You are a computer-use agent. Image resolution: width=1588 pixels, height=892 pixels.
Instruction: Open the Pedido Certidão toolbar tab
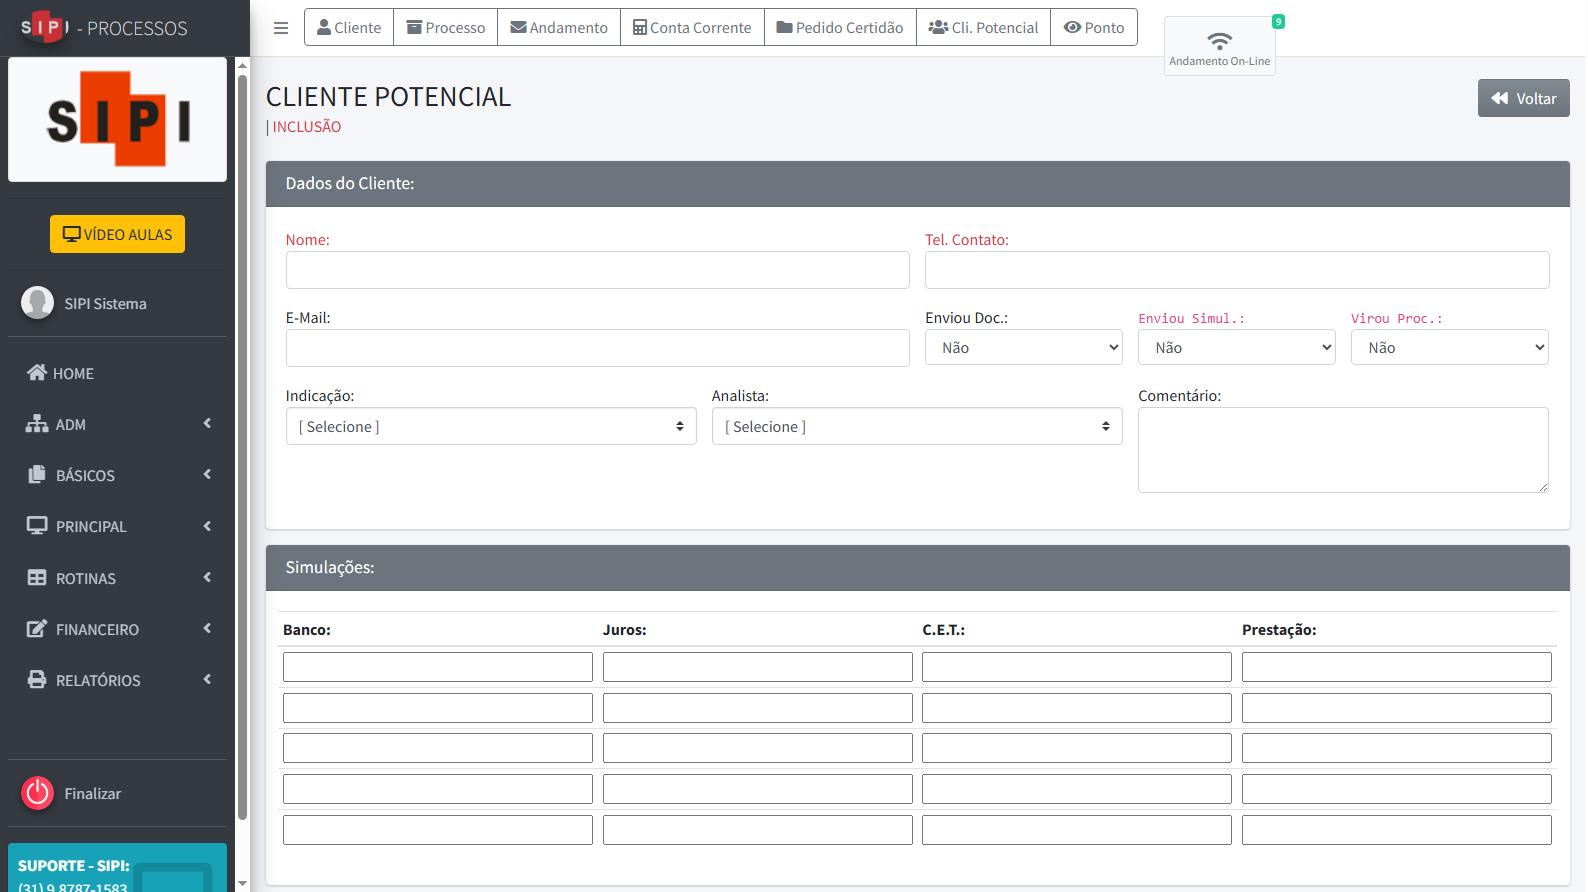tap(840, 28)
